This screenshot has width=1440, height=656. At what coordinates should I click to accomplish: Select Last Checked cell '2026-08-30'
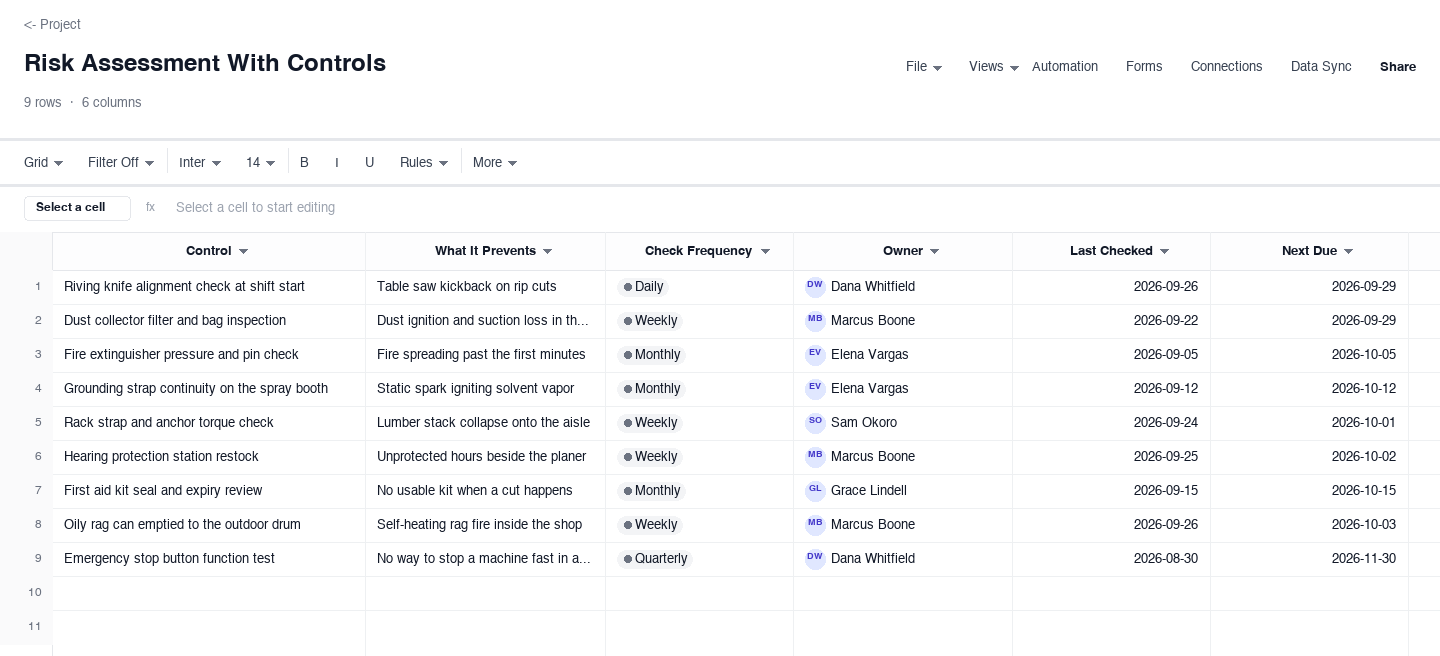[1111, 559]
